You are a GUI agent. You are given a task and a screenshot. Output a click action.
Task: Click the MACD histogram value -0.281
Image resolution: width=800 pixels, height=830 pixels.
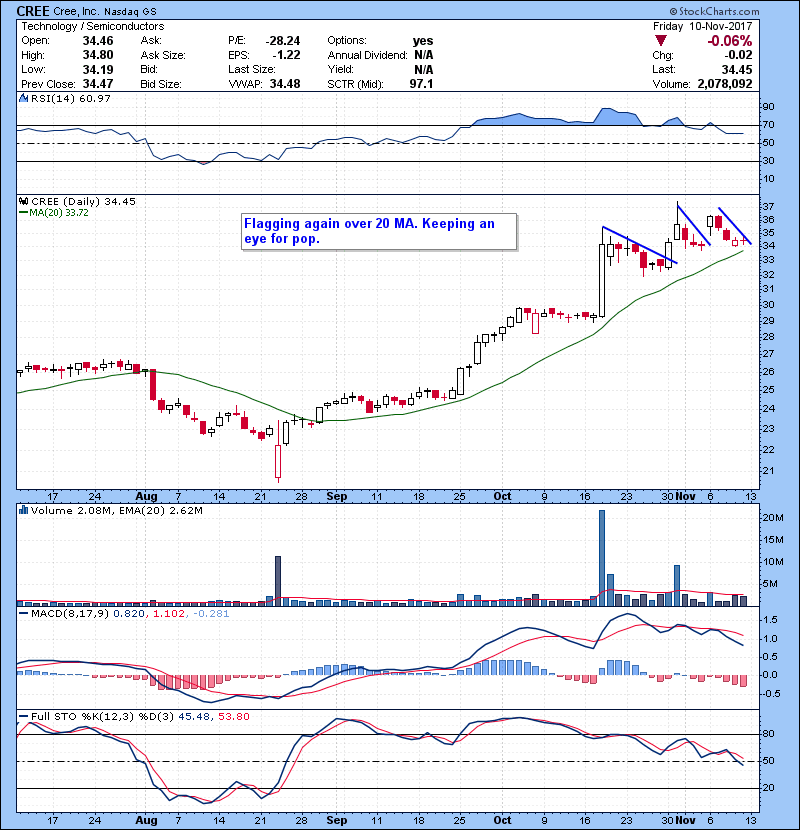coord(211,614)
